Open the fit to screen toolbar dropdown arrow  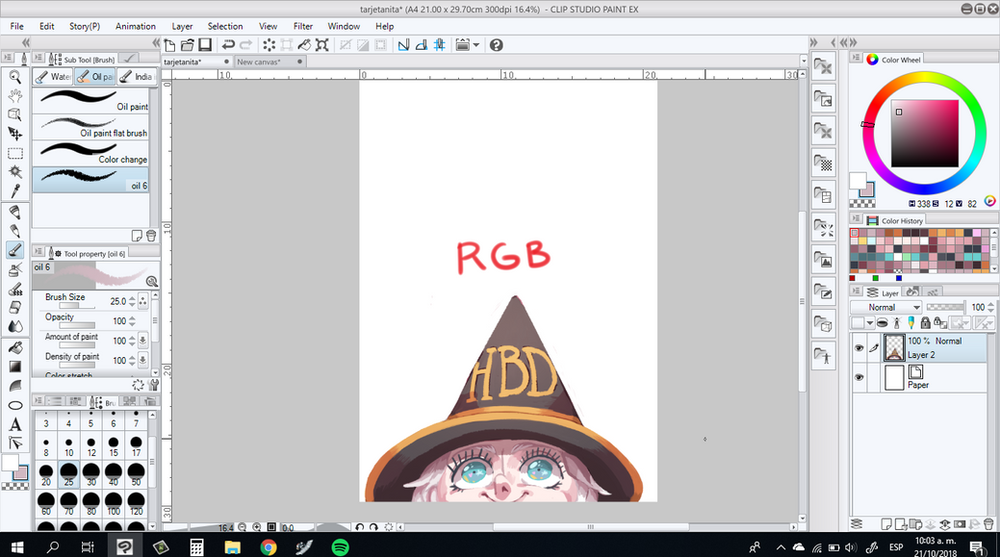pos(476,45)
